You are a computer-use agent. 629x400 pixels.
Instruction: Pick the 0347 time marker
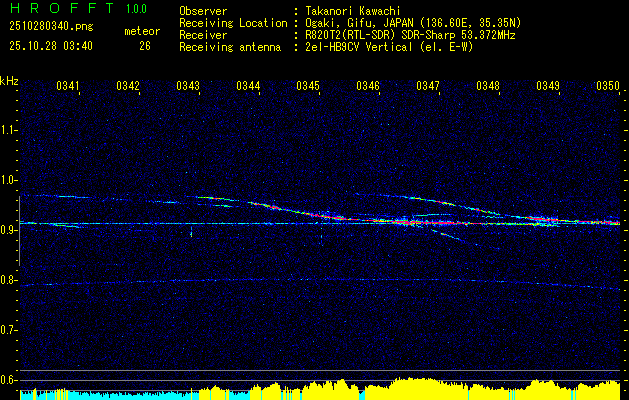coord(428,87)
